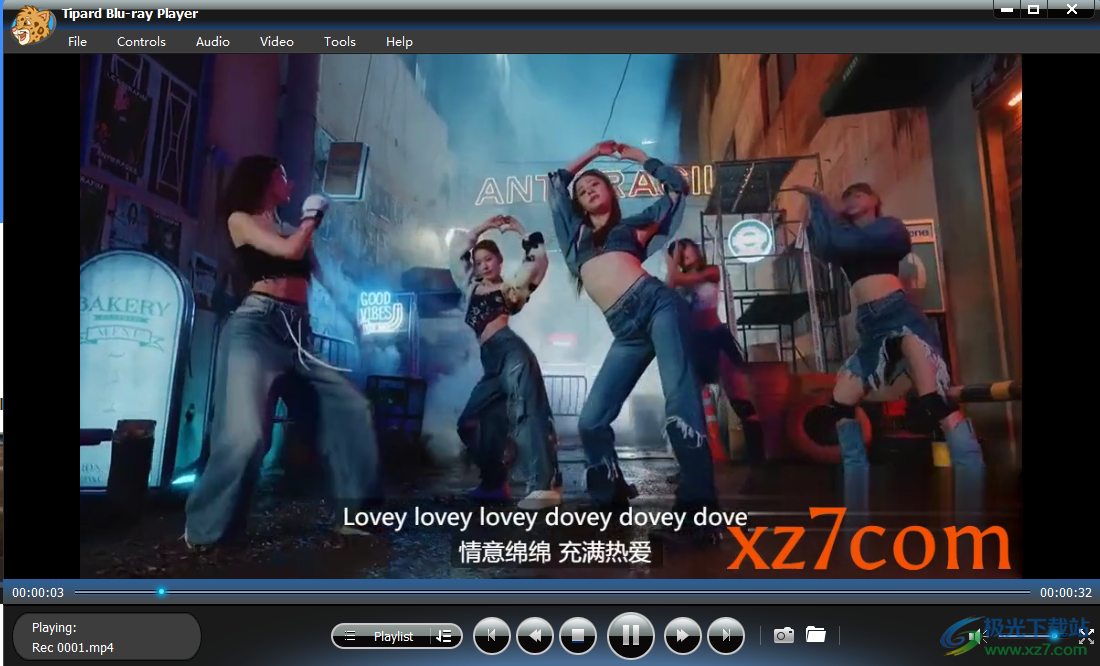Close the Tipard Blu-ray Player window
Viewport: 1100px width, 666px height.
click(1072, 9)
